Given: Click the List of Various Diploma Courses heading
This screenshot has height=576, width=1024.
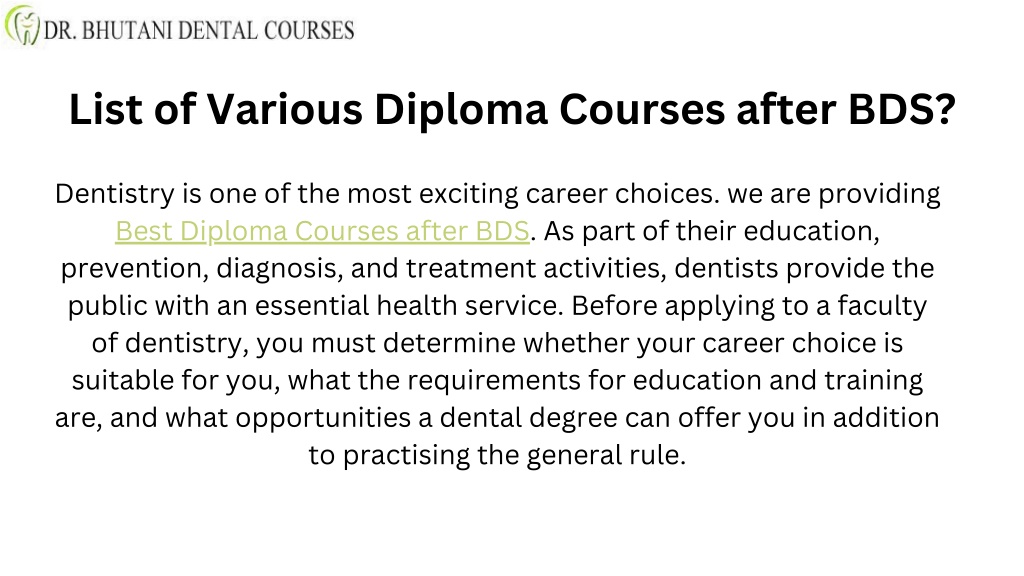Looking at the screenshot, I should coord(513,109).
